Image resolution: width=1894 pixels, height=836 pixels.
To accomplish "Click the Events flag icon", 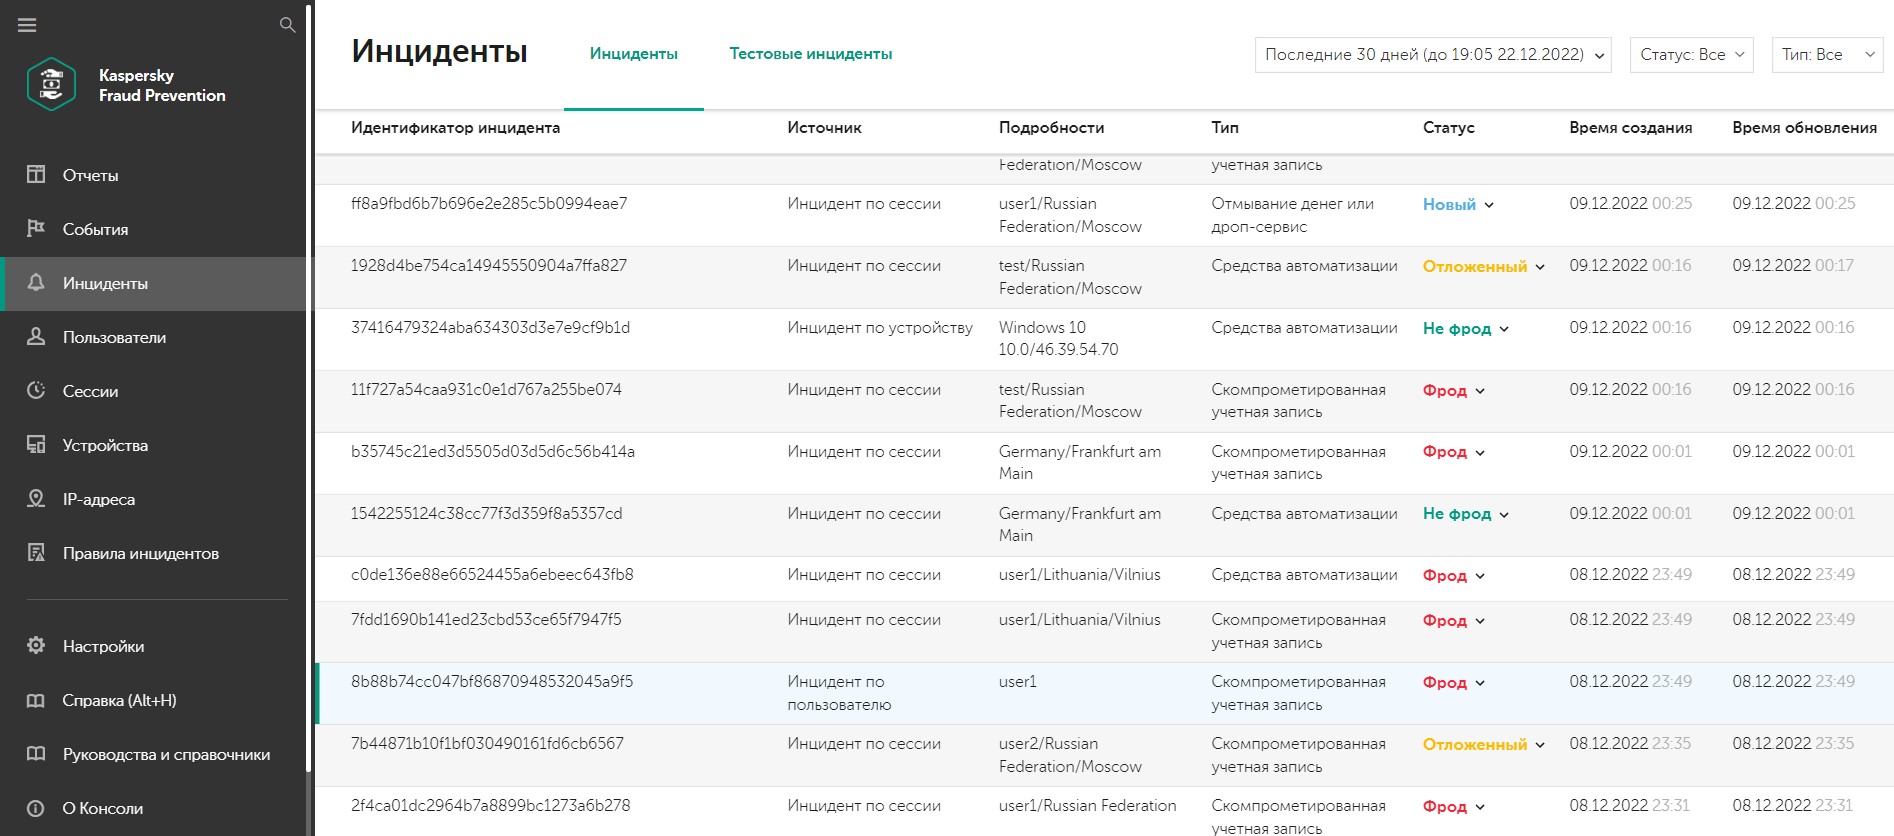I will tap(36, 229).
